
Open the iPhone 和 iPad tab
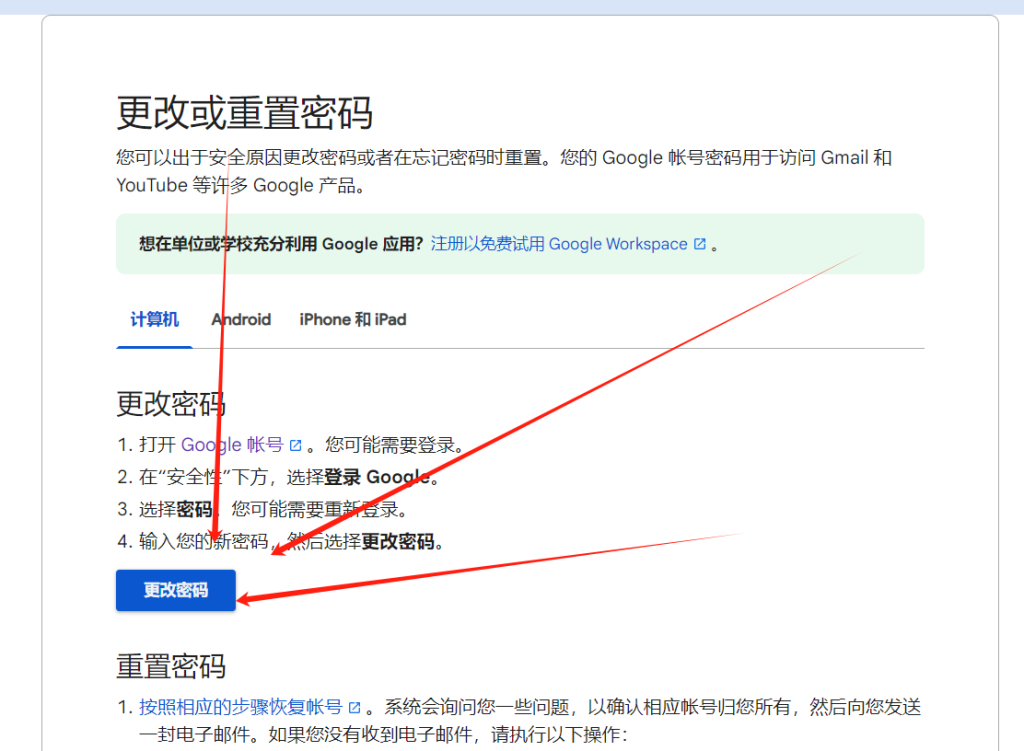(x=352, y=320)
